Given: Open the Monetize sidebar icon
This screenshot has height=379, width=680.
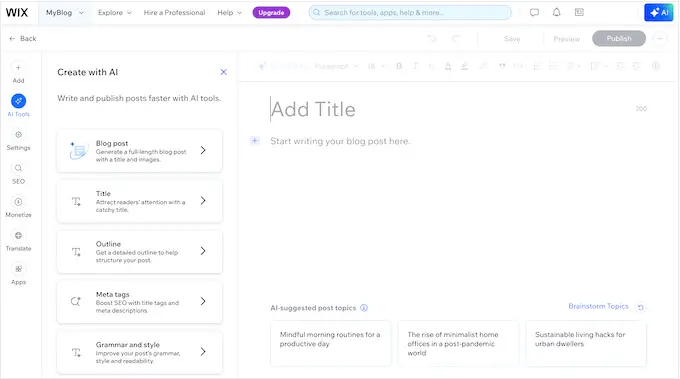Looking at the screenshot, I should [18, 202].
